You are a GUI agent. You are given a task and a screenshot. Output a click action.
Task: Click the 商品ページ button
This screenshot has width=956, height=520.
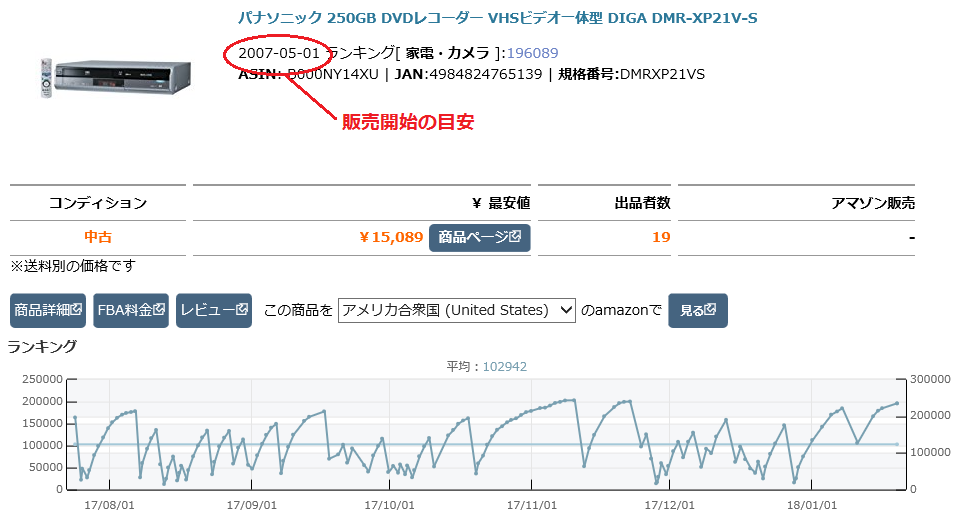coord(479,237)
